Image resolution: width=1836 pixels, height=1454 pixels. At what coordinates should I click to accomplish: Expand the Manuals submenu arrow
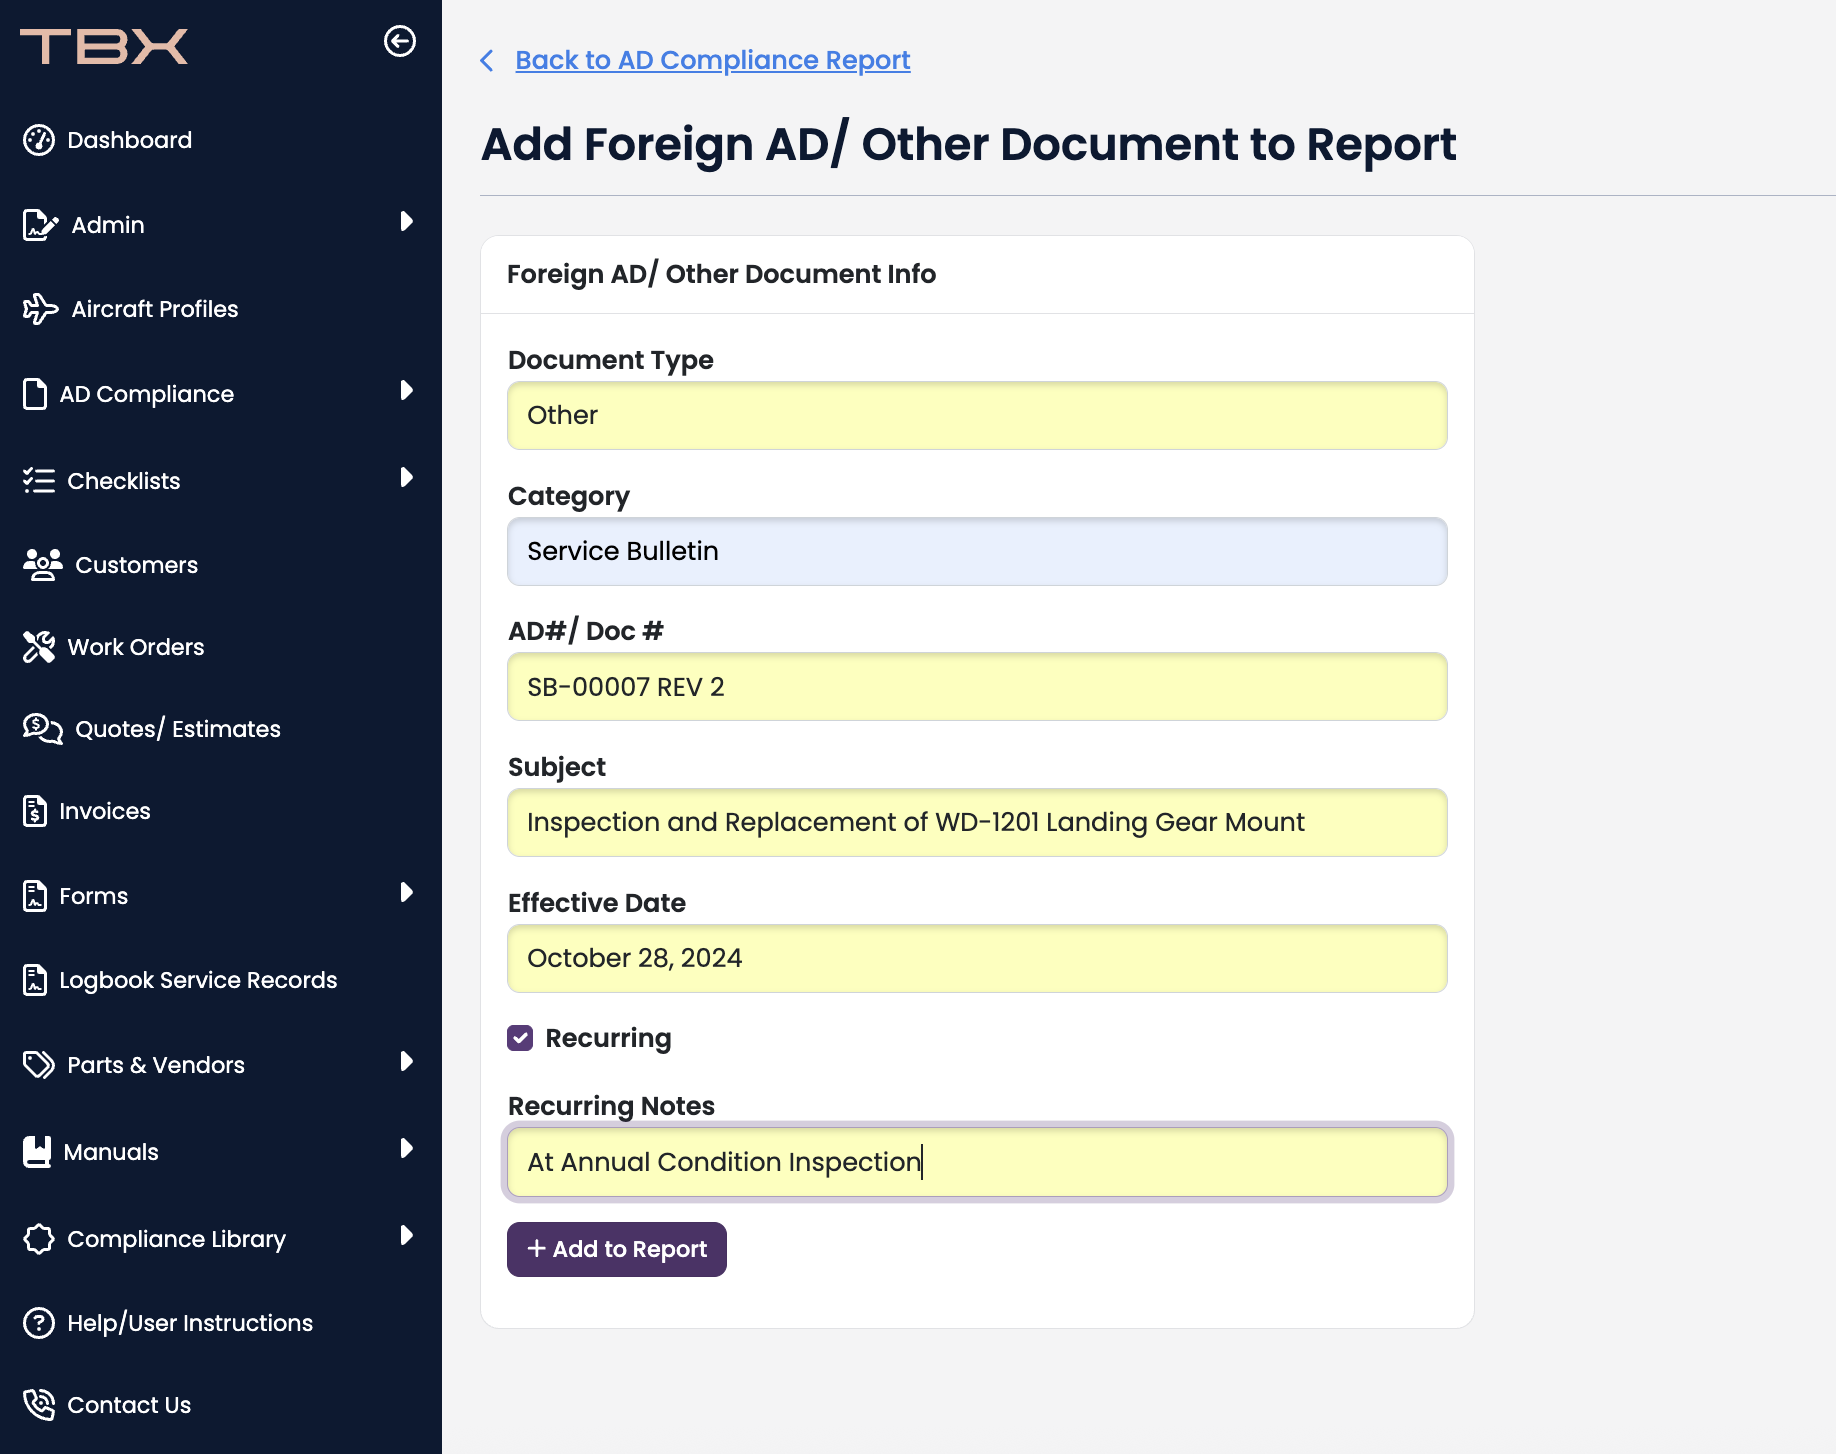[x=406, y=1148]
